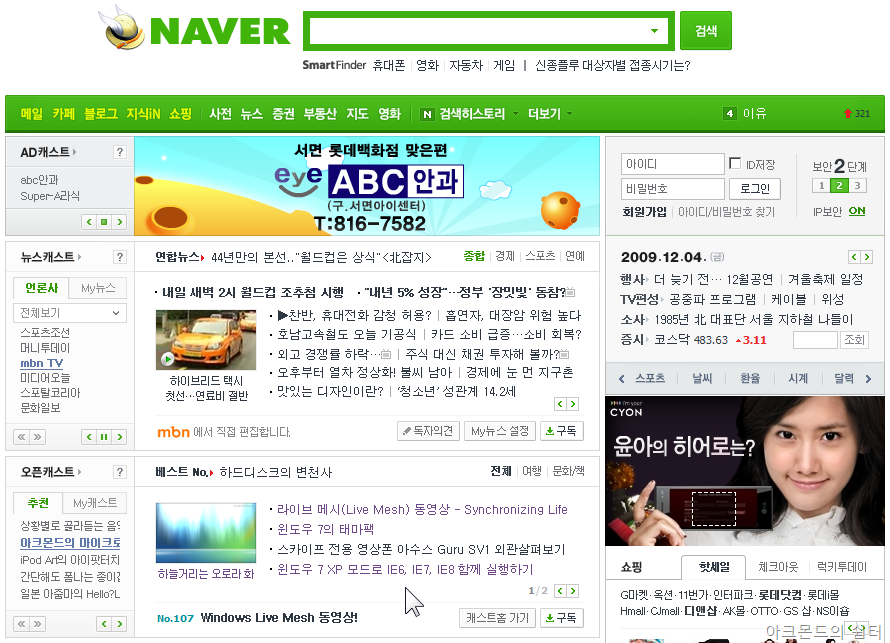The width and height of the screenshot is (890, 643).
Task: Open the search box autocomplete dropdown arrow
Action: coord(654,31)
